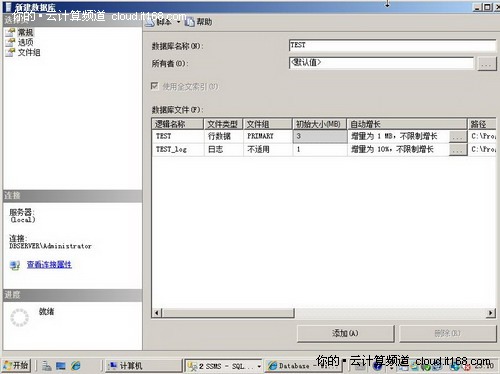Select the 常规 page icon
The width and height of the screenshot is (500, 374).
pyautogui.click(x=10, y=32)
